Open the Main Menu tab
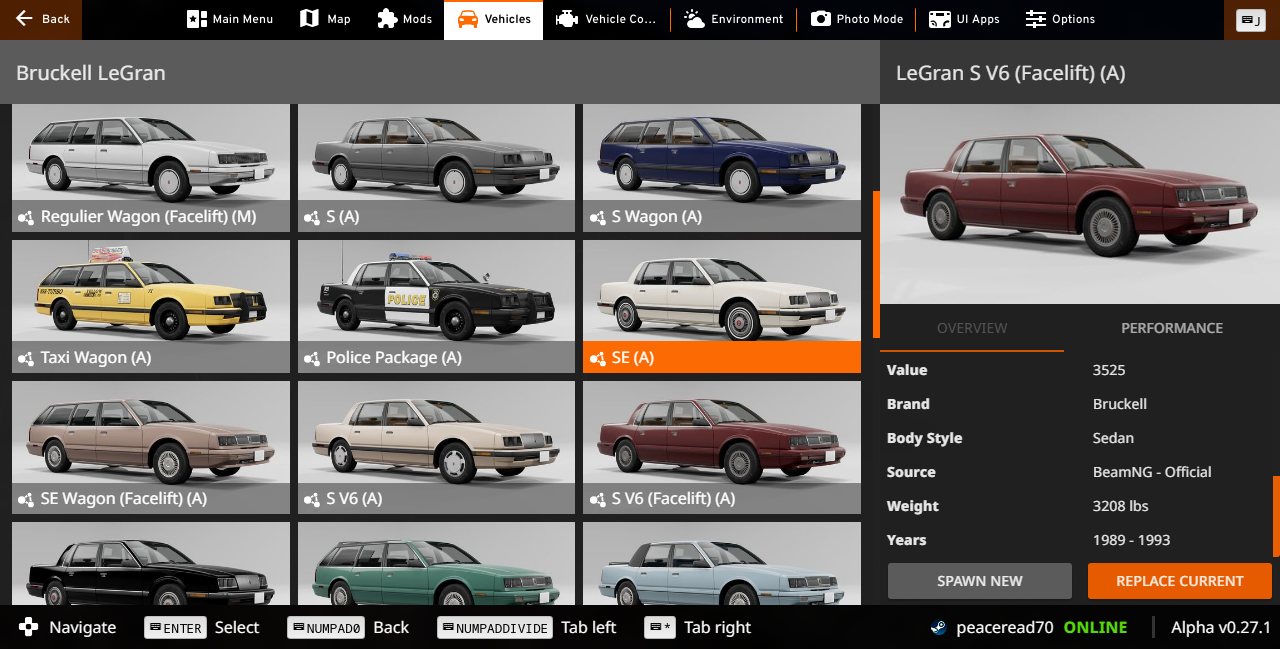 [230, 19]
